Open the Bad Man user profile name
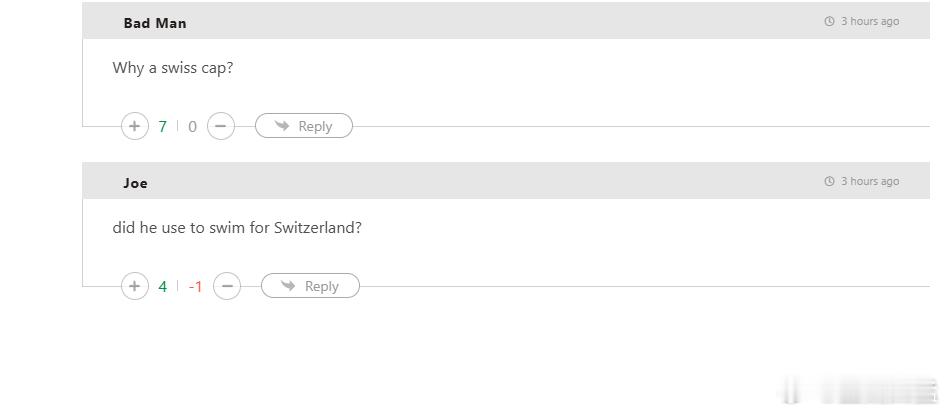Screen dimensions: 947x413 coord(155,23)
